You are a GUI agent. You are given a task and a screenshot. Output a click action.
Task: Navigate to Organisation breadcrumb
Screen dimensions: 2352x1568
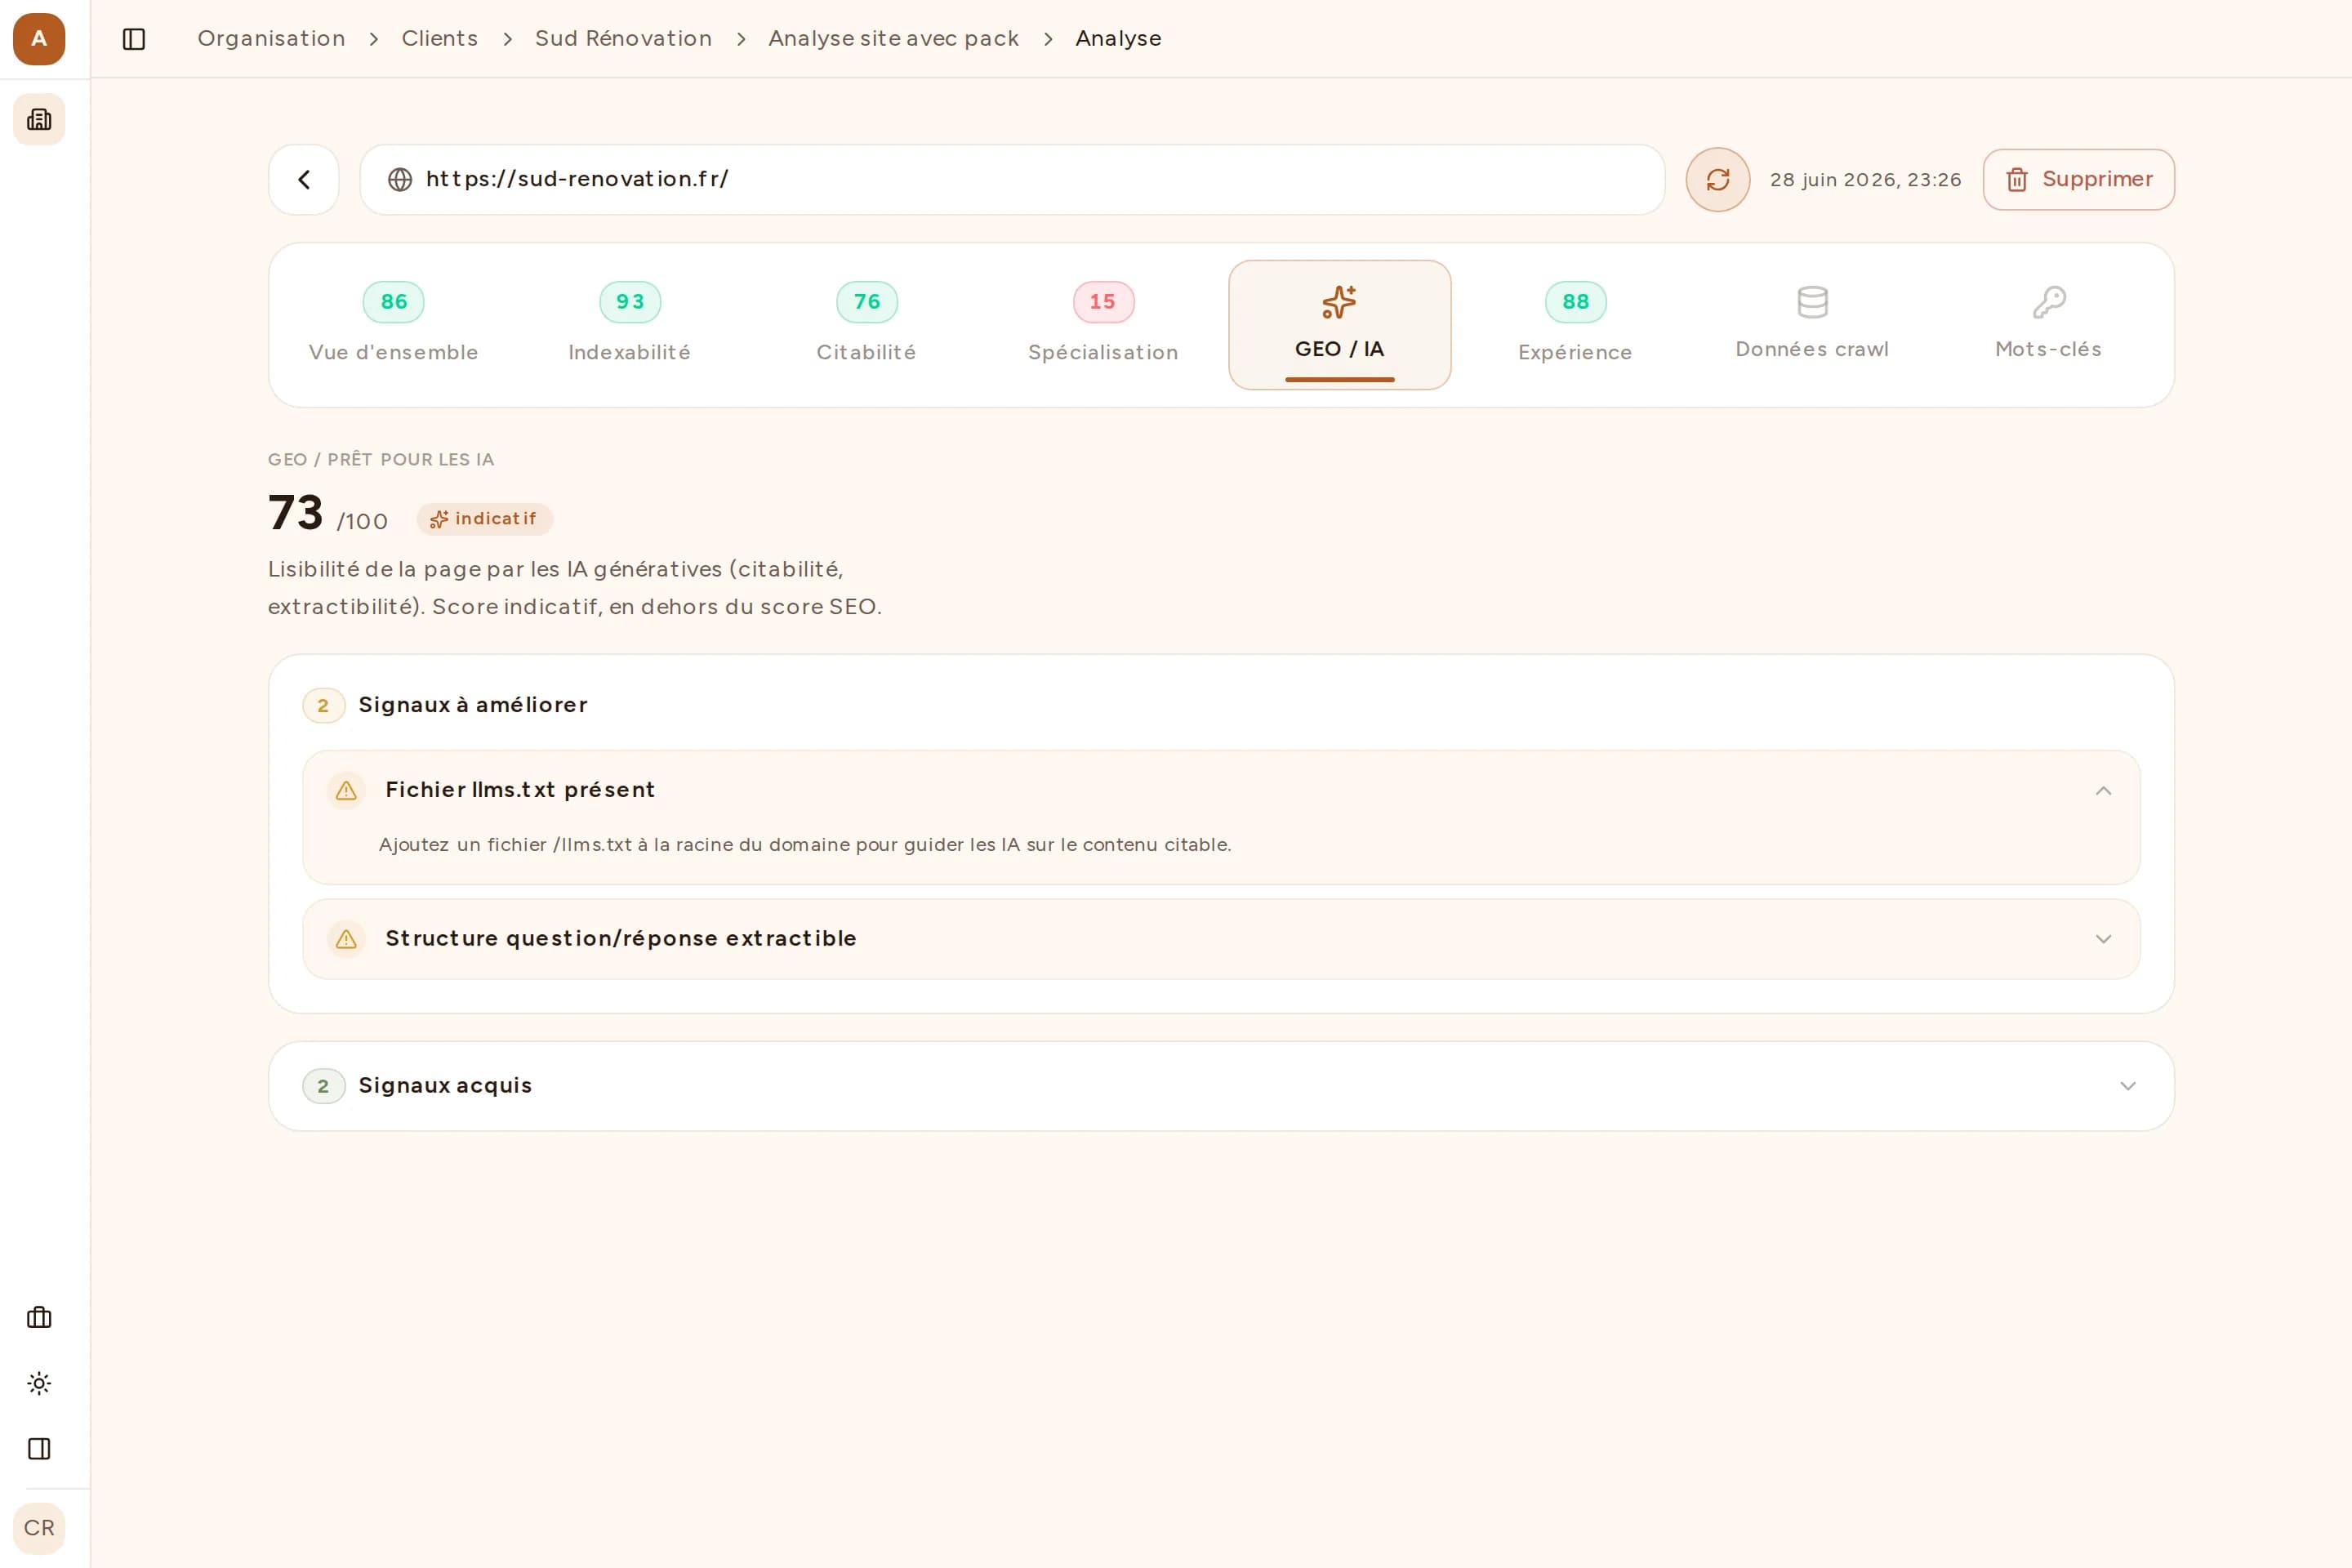[x=271, y=39]
